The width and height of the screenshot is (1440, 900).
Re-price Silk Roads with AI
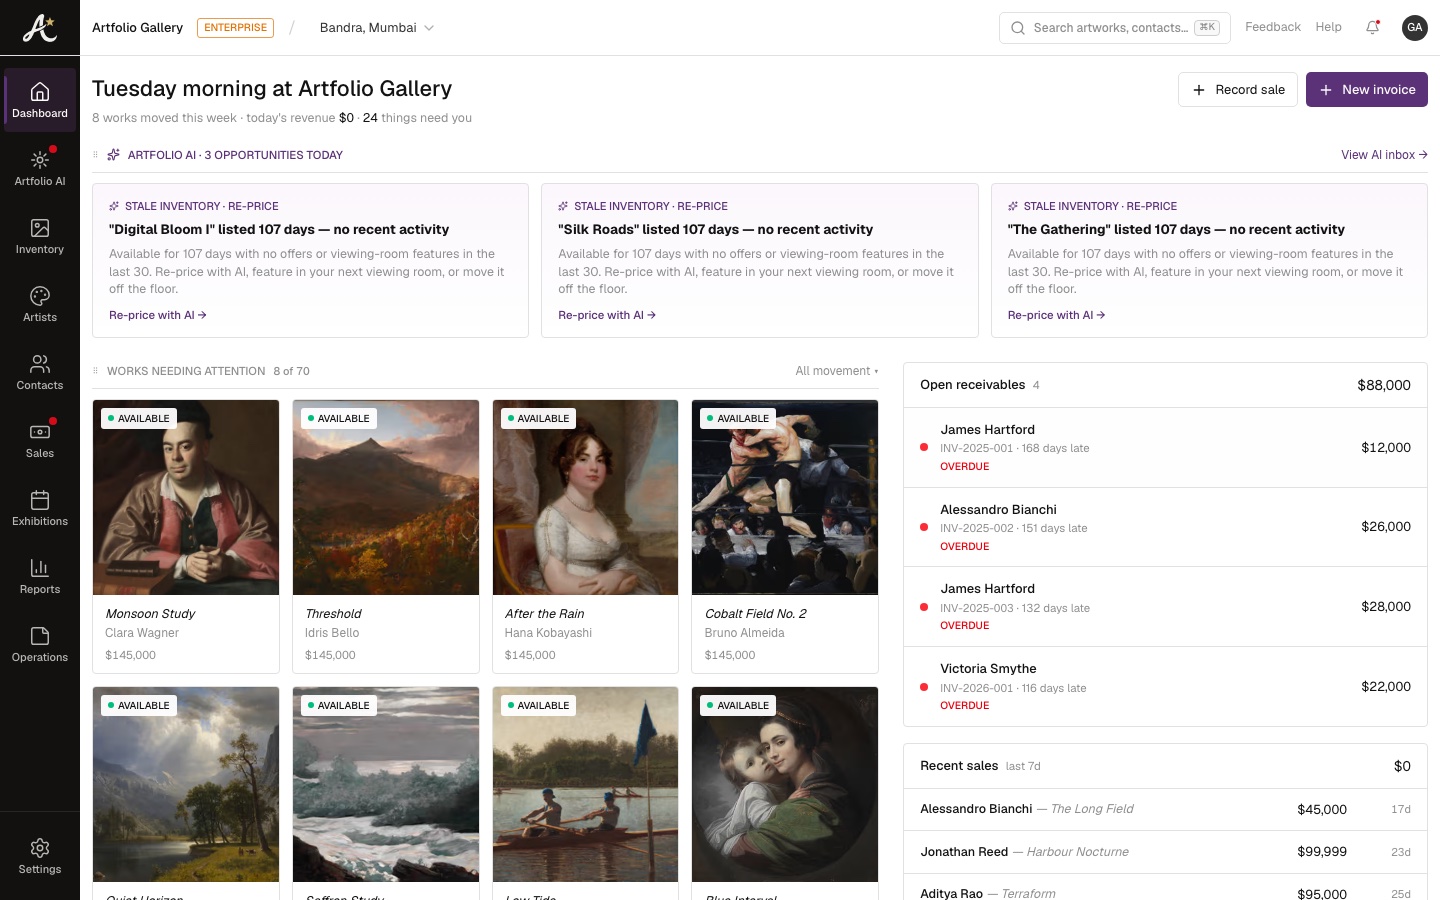click(x=607, y=315)
